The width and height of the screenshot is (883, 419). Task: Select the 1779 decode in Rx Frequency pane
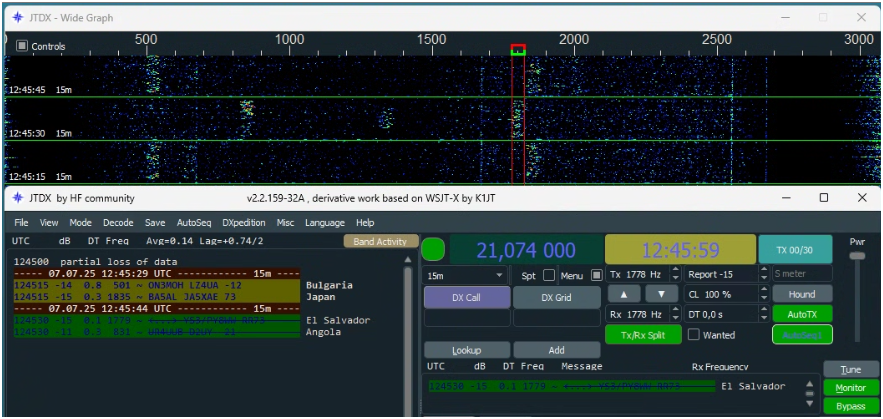pyautogui.click(x=572, y=386)
